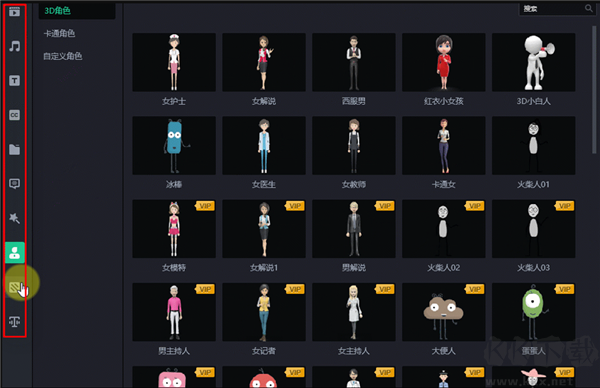Choose the 3D小白人 character thumbnail

click(533, 62)
